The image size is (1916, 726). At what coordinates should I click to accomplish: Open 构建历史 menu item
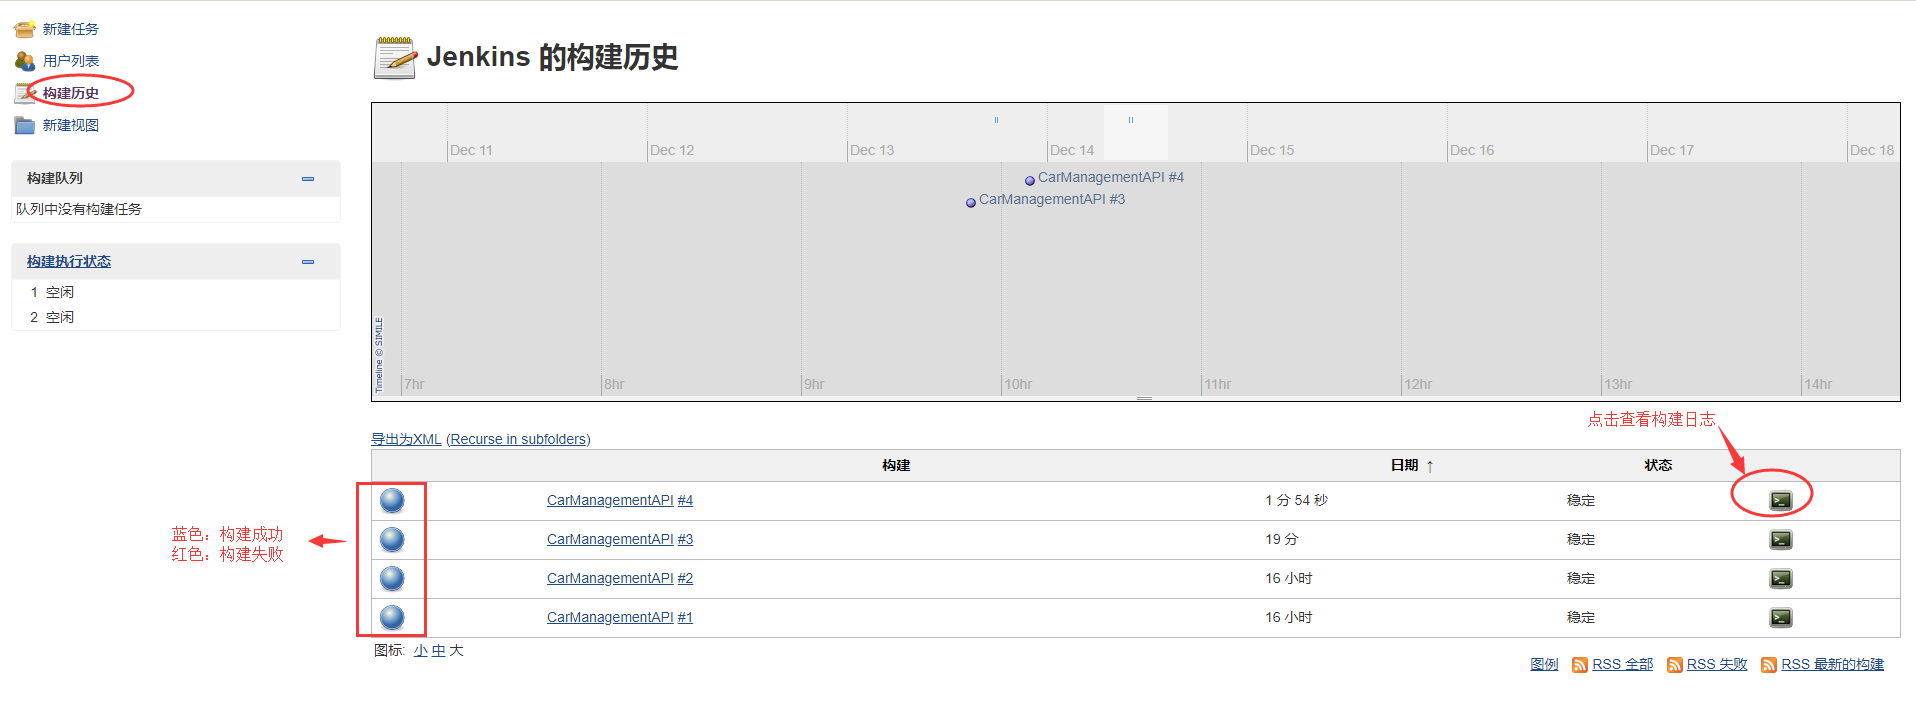pyautogui.click(x=71, y=93)
